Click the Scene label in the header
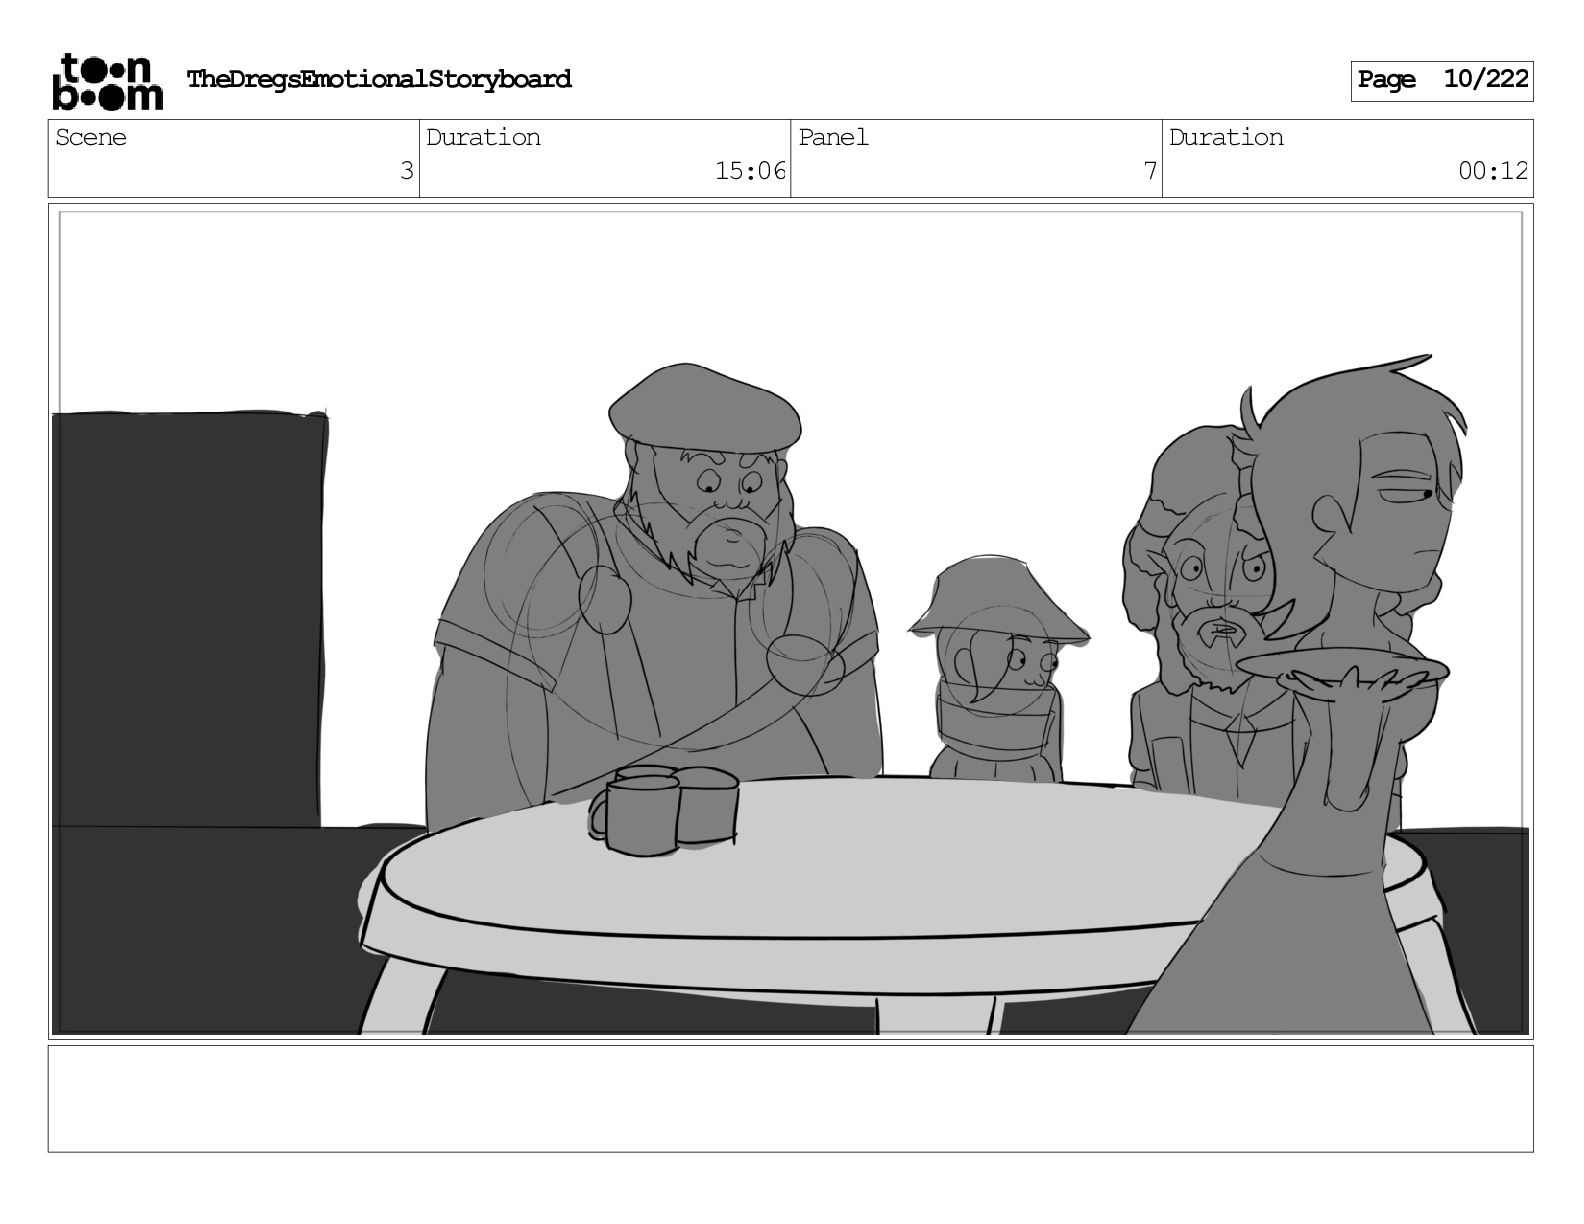Screen dimensions: 1584x1224 click(x=91, y=138)
